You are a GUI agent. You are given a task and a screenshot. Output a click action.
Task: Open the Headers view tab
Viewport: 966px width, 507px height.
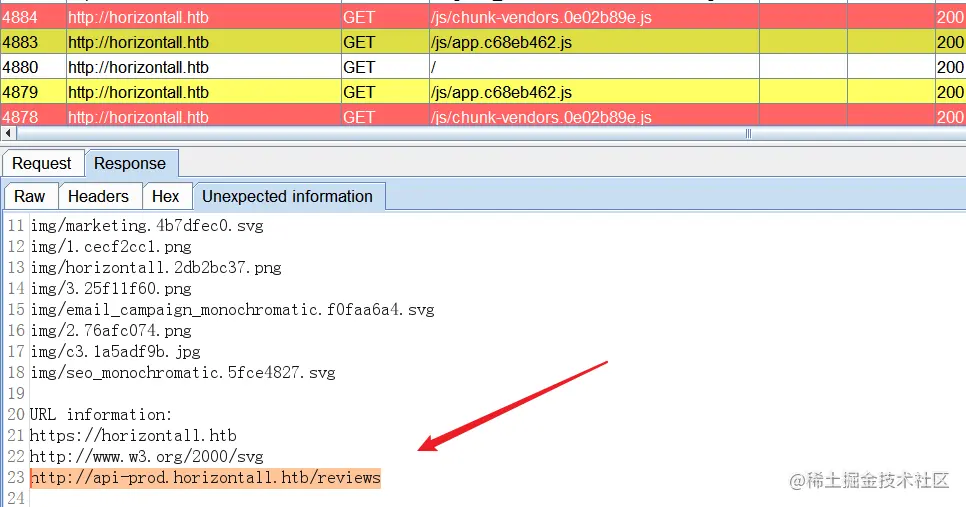coord(99,197)
